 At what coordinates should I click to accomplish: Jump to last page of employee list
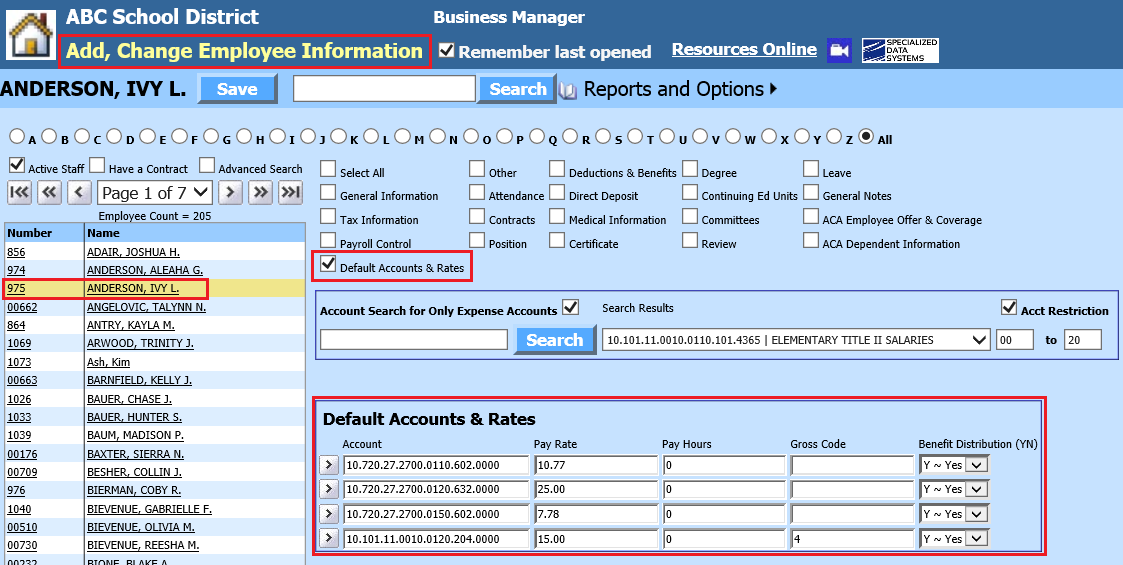(x=290, y=192)
